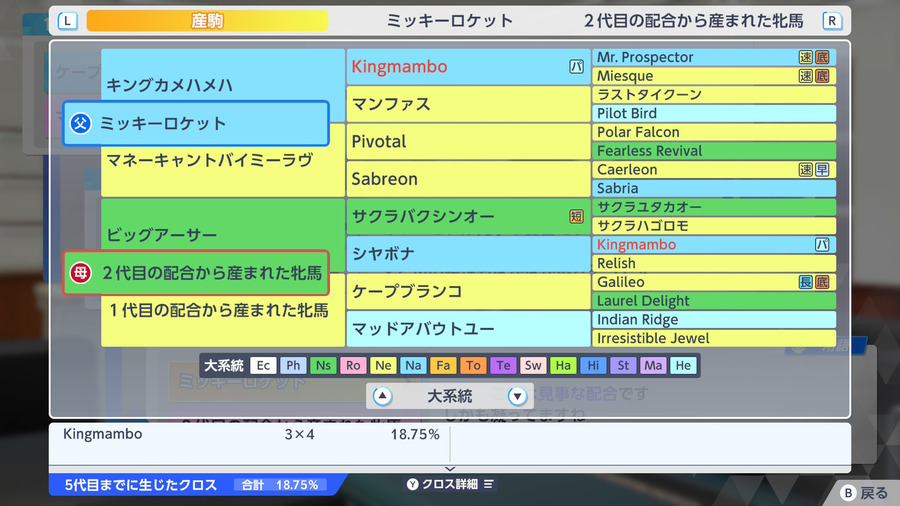Viewport: 900px width, 506px height.
Task: Click the 合計 18.75% cross total
Action: 280,485
